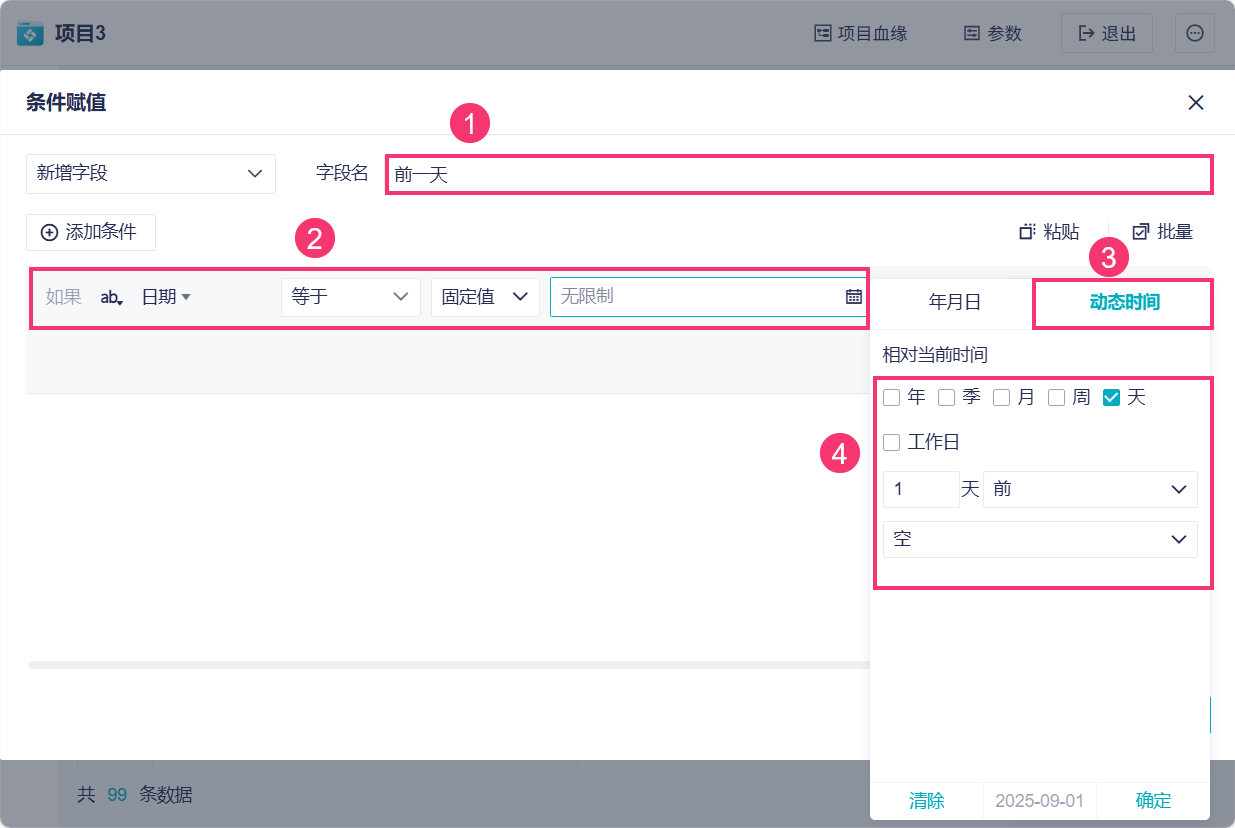This screenshot has height=828, width=1235.
Task: Click the 退出 exit button
Action: [x=1107, y=33]
